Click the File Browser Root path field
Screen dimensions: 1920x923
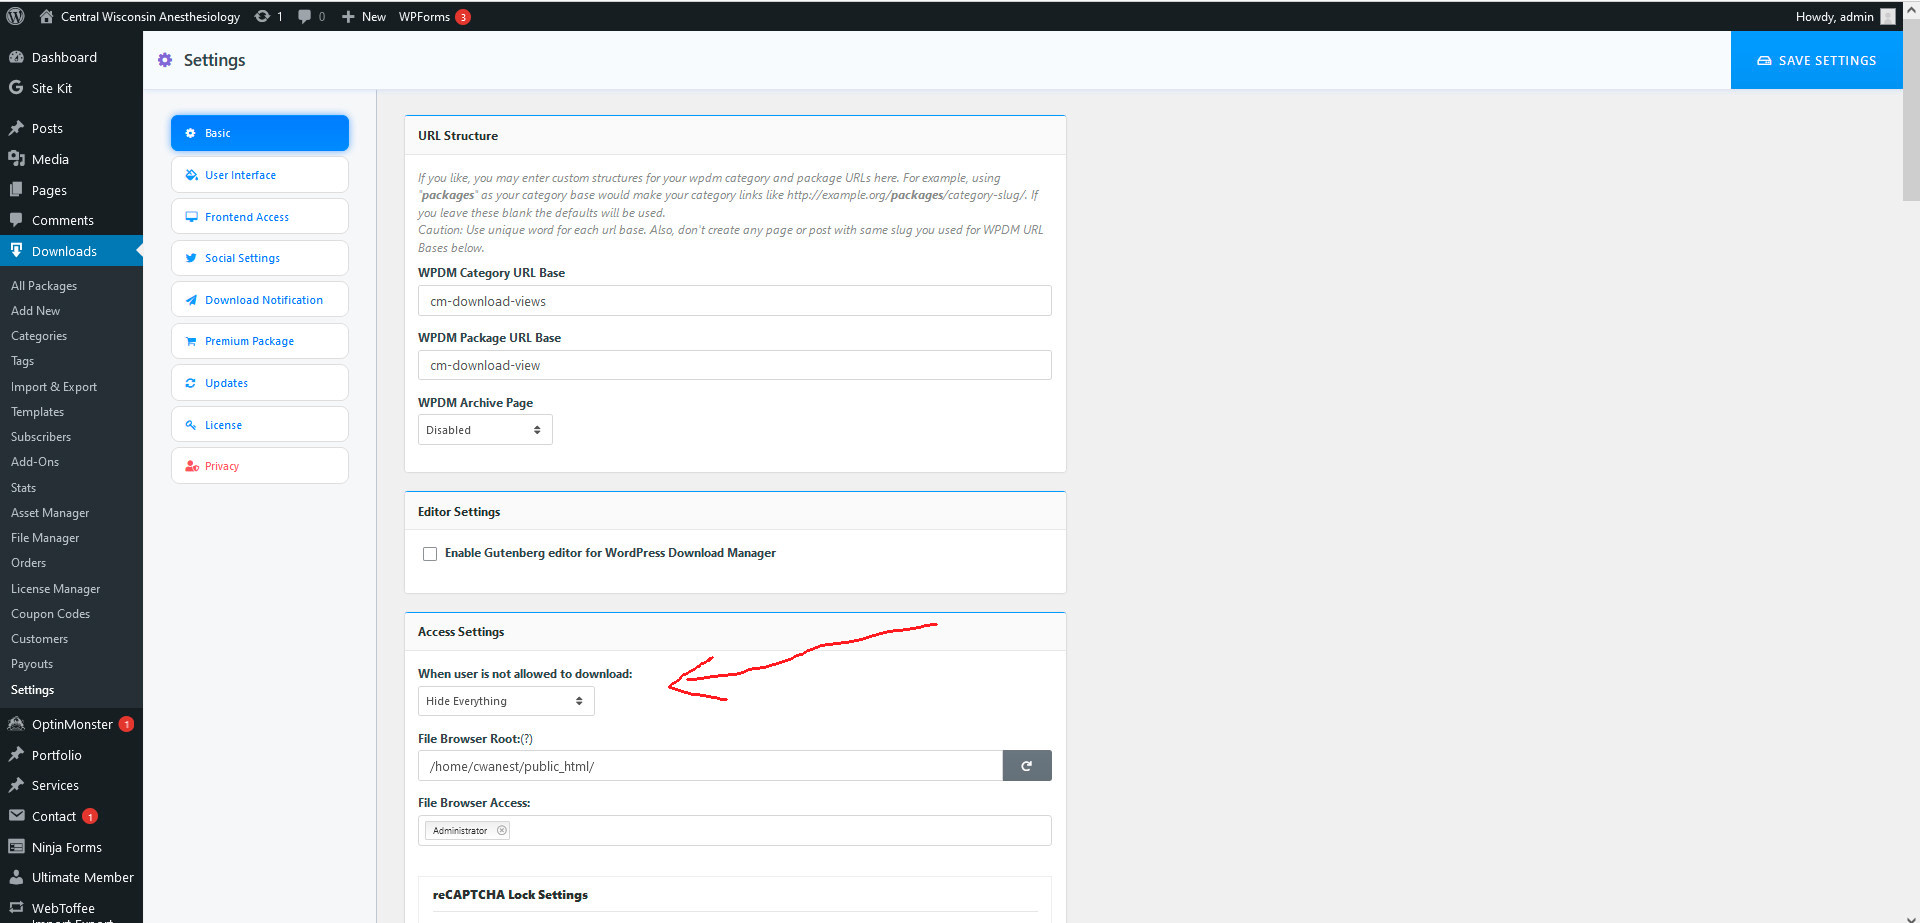[x=710, y=766]
